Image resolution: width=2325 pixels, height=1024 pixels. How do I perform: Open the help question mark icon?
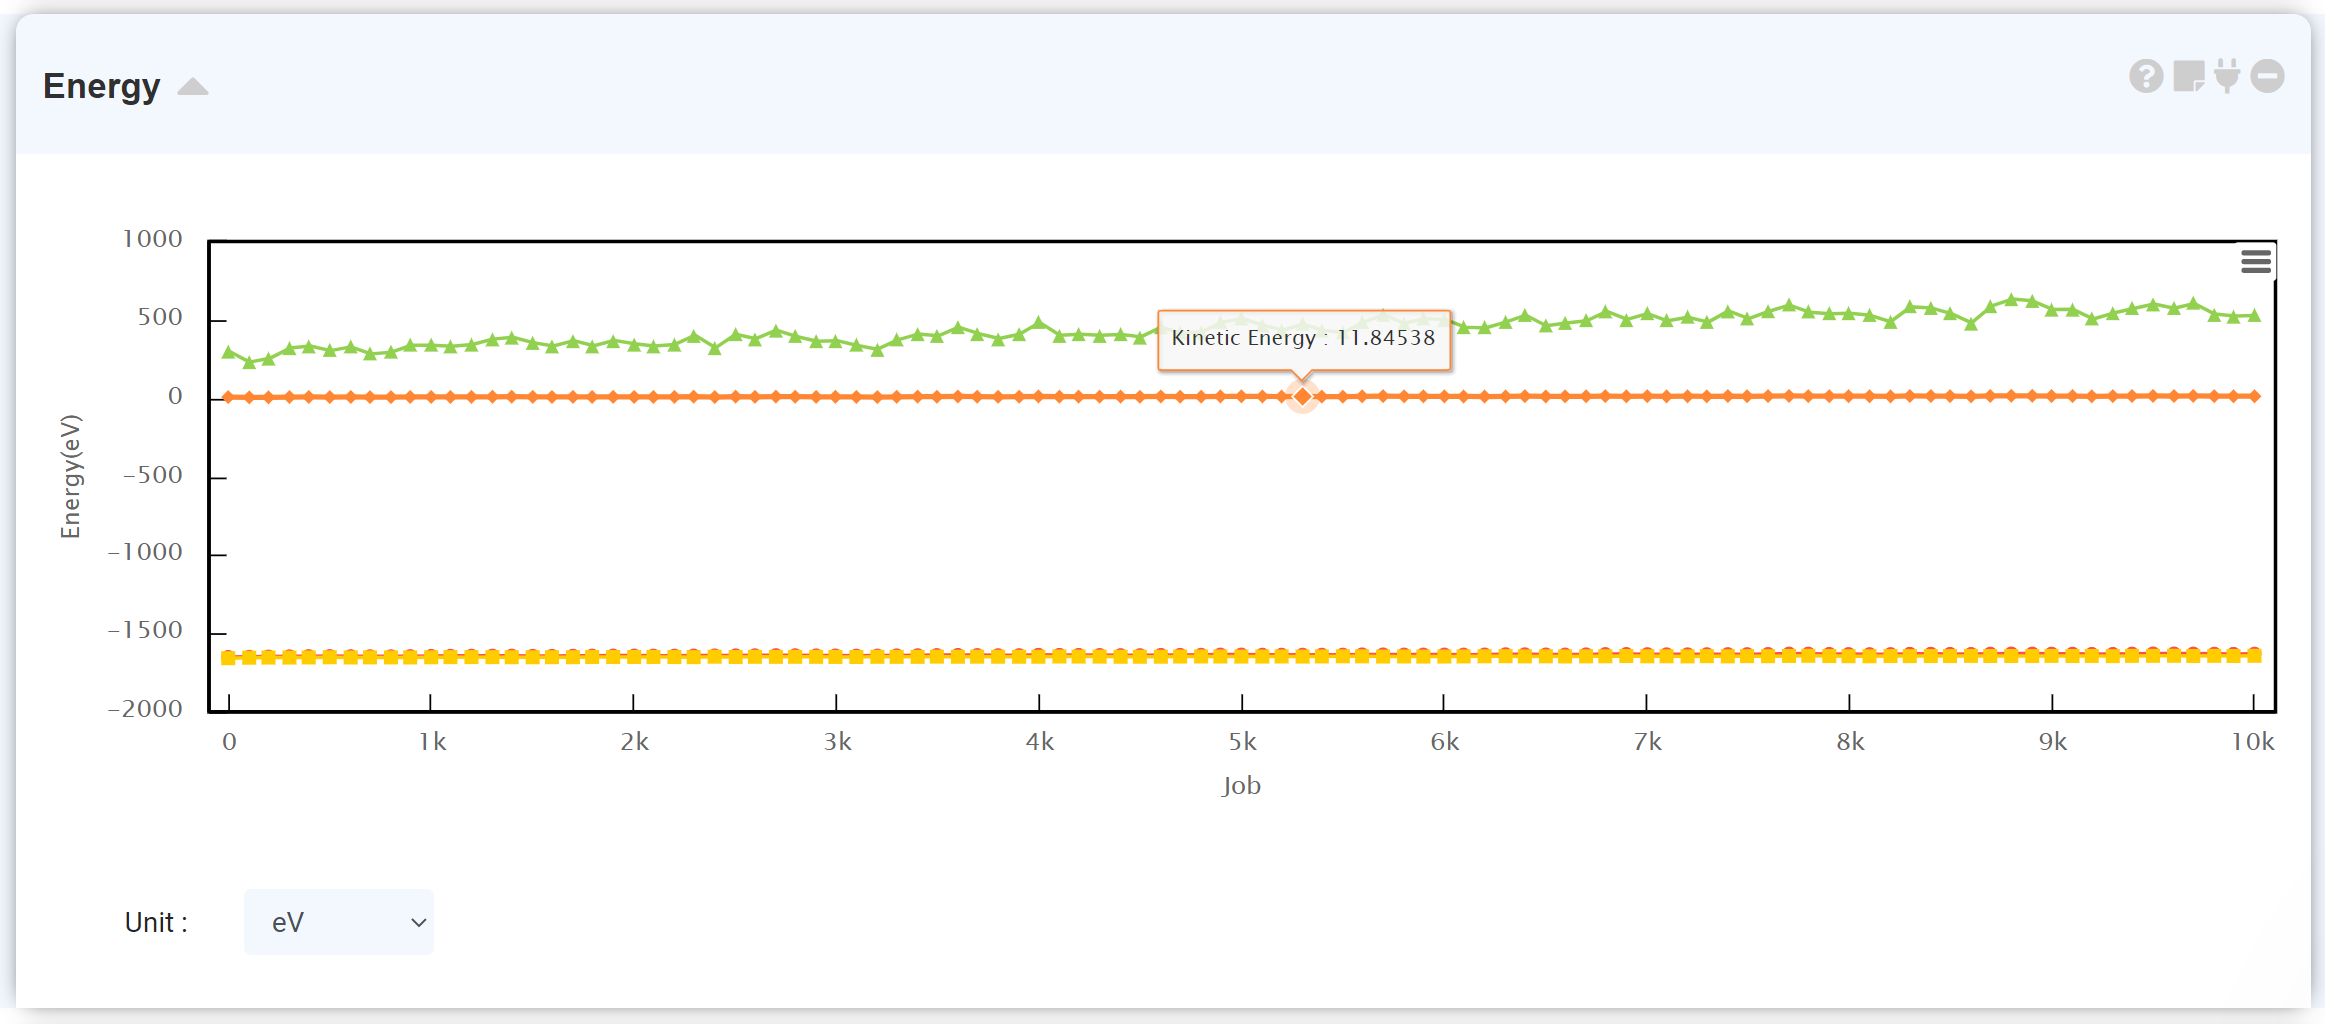click(2145, 76)
